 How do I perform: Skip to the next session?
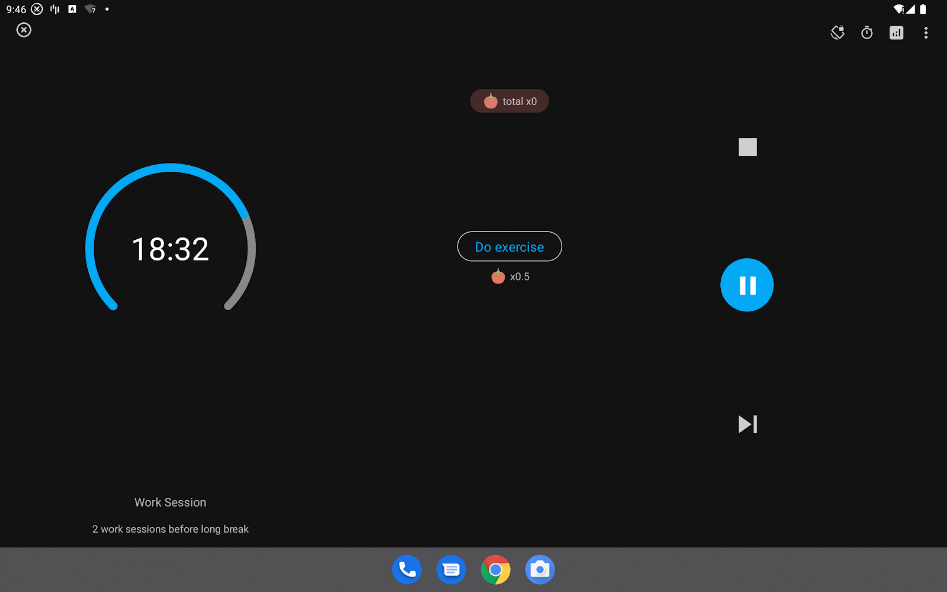747,424
